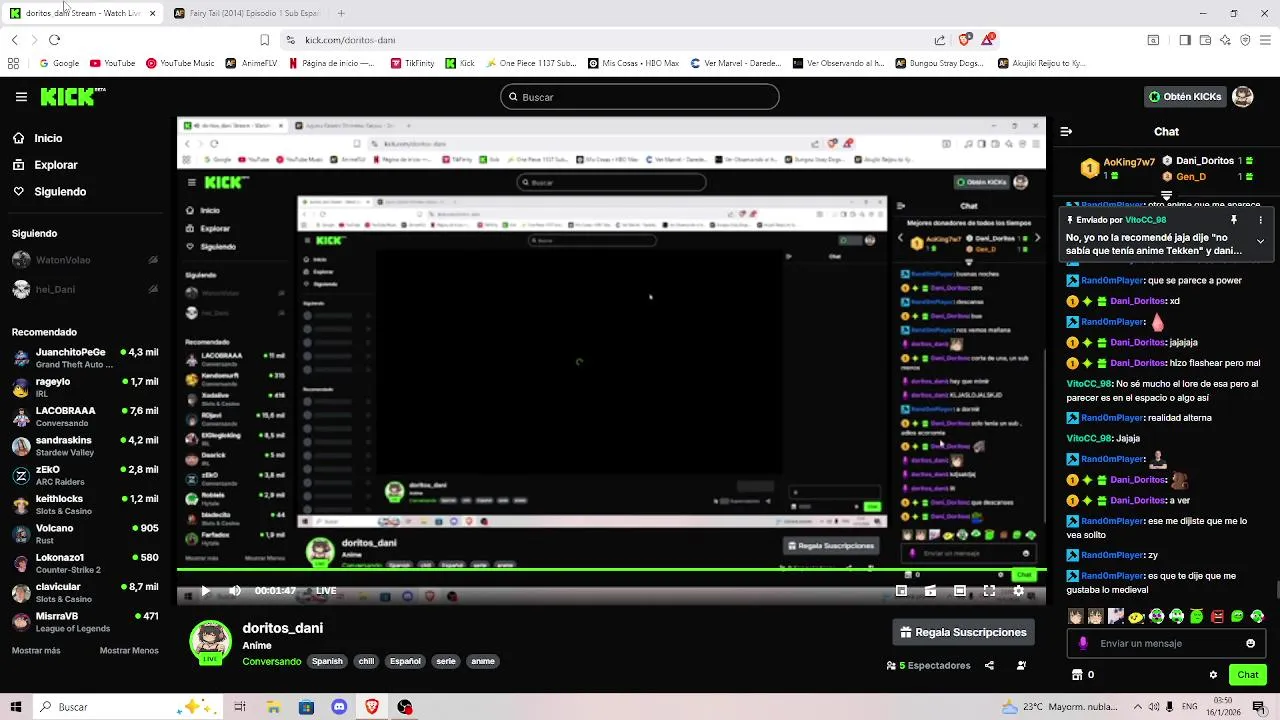Screen dimensions: 1280x720
Task: Open a new browser tab
Action: [x=341, y=13]
